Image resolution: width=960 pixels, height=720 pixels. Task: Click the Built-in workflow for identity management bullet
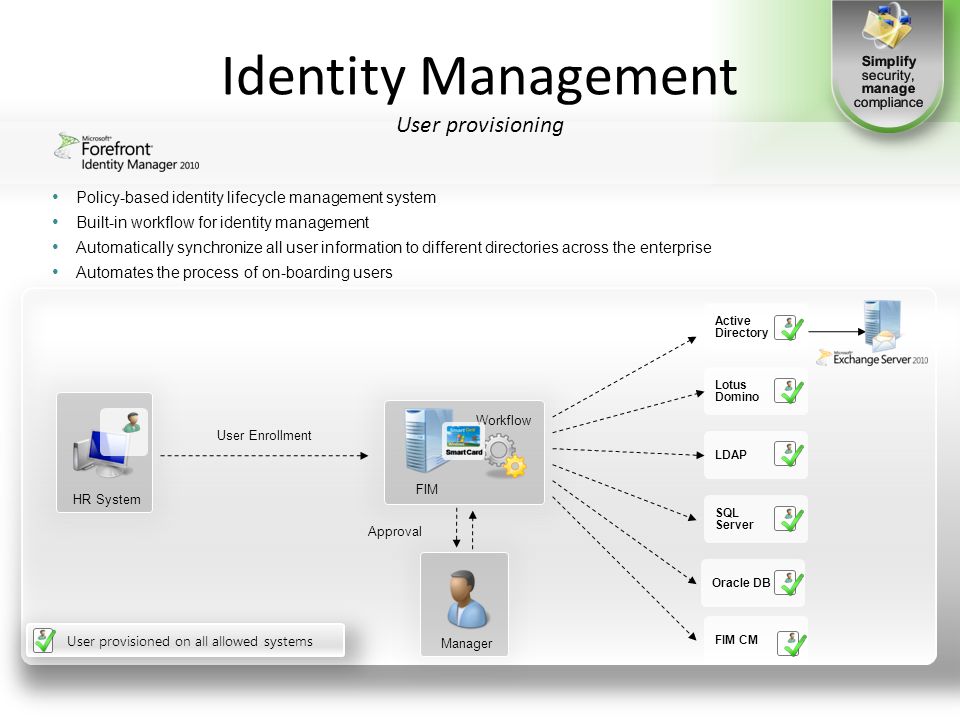[222, 222]
